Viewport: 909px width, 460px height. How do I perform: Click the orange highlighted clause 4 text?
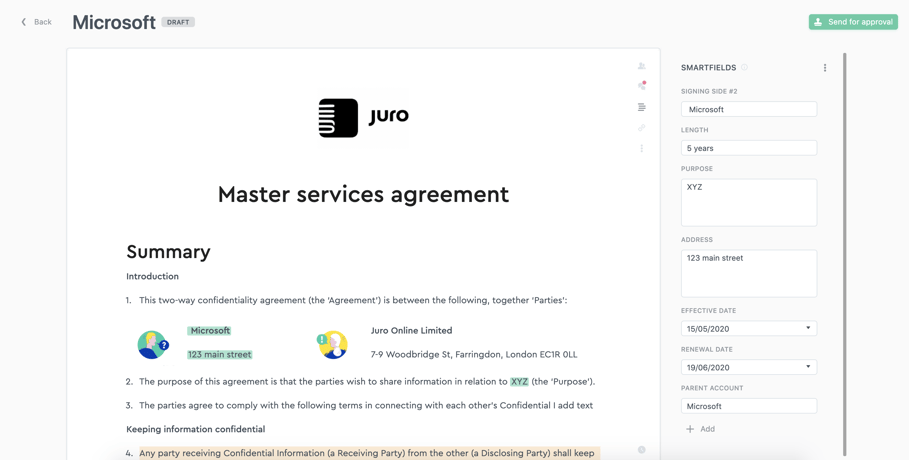370,453
